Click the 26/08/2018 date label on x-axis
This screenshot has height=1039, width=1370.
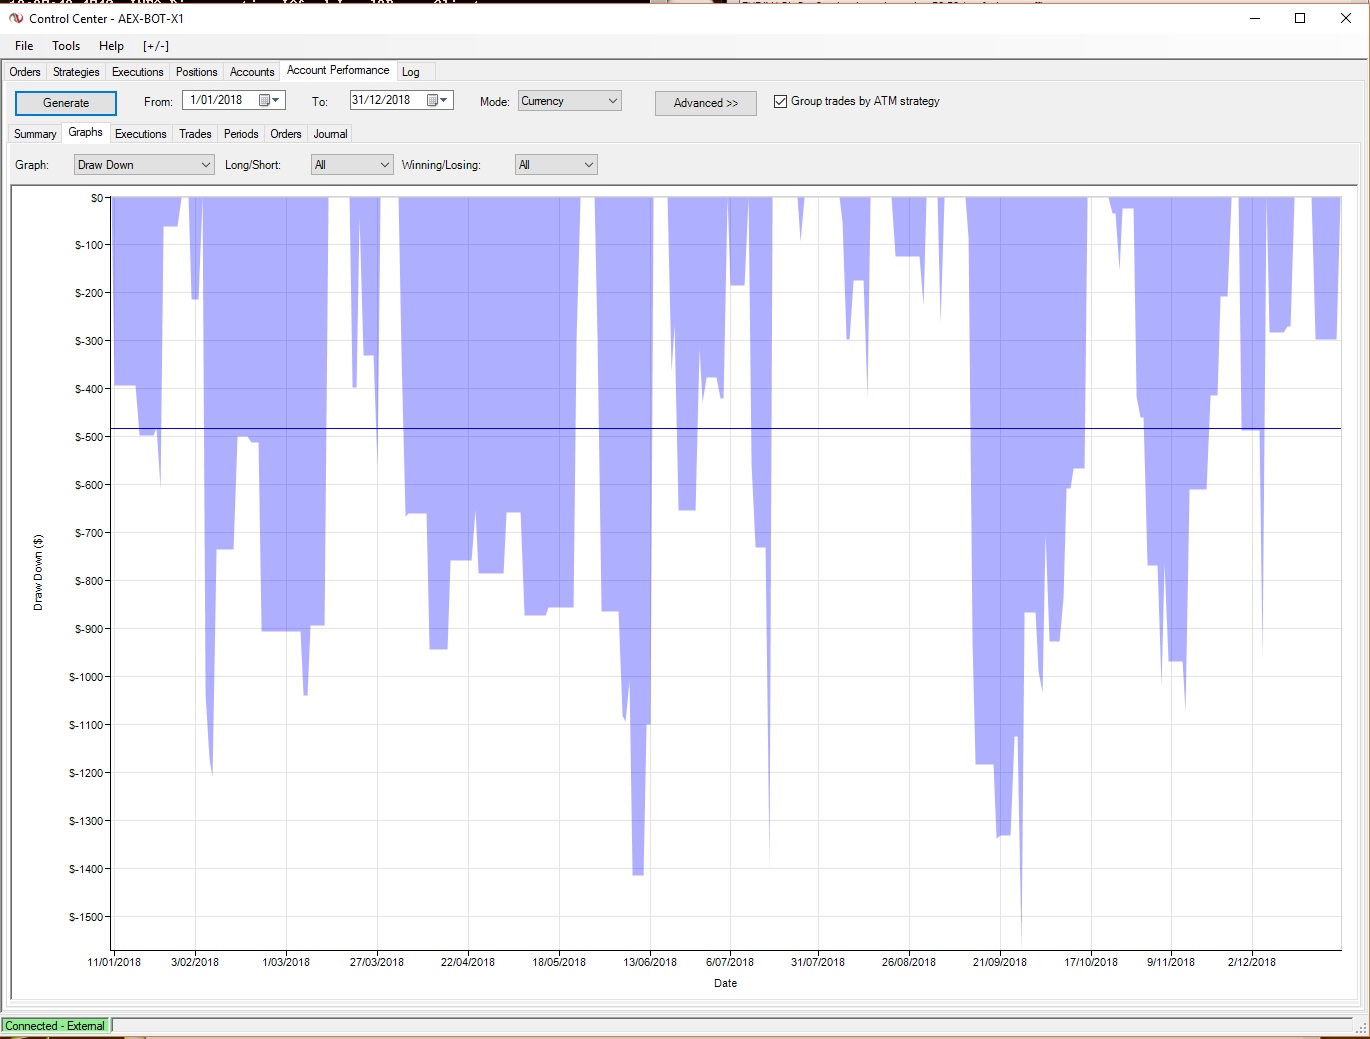tap(909, 962)
